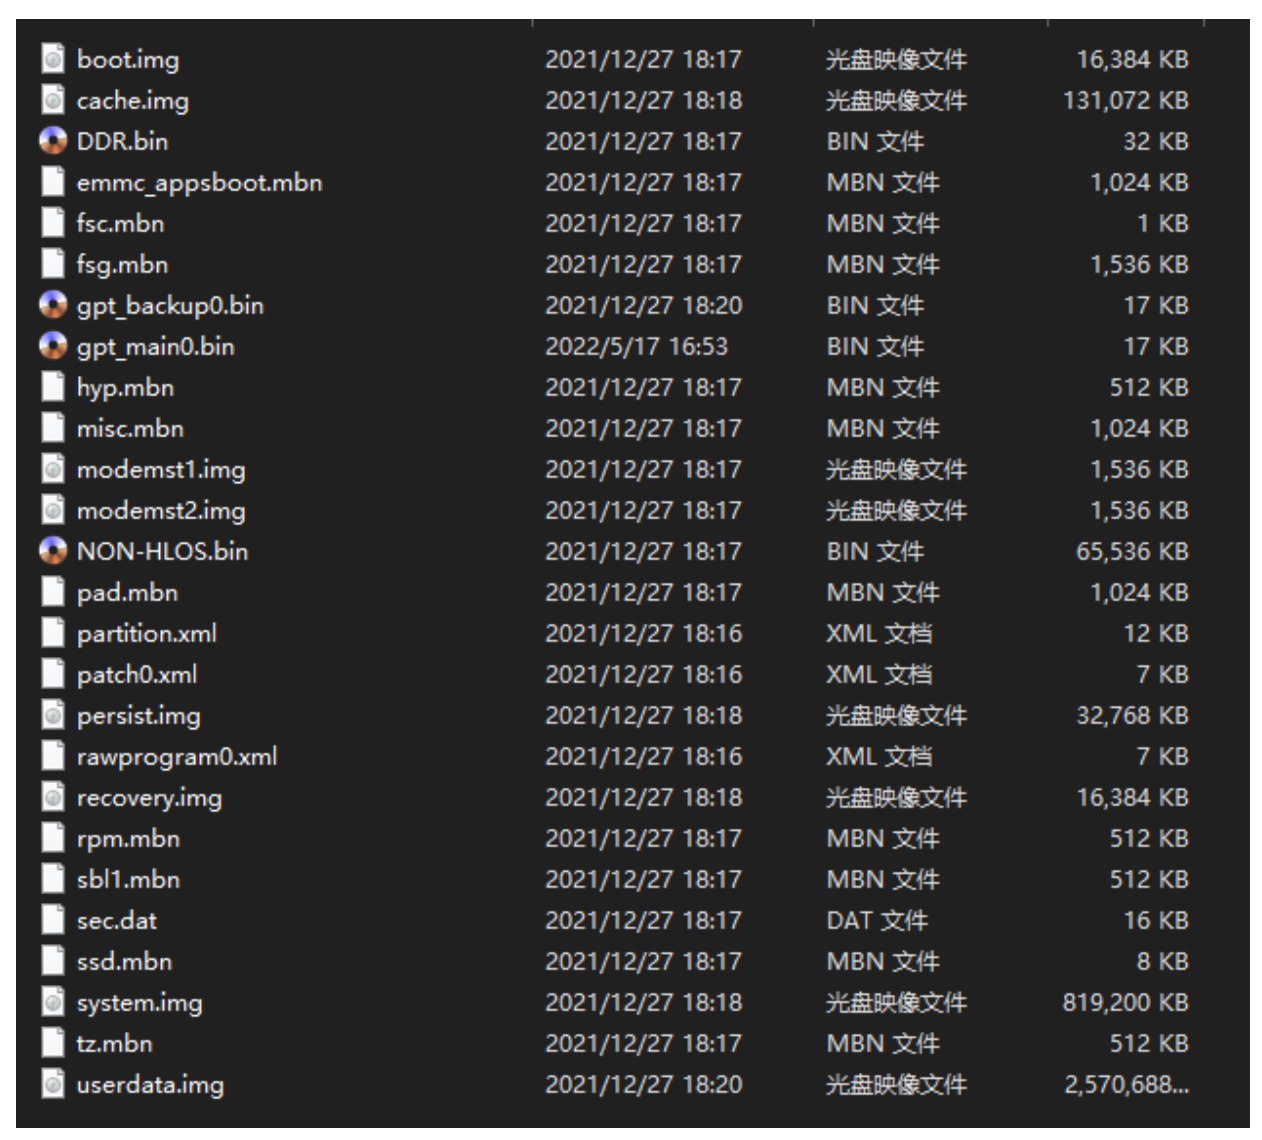Select the patch0.xml file name
This screenshot has height=1140, width=1262.
(136, 674)
